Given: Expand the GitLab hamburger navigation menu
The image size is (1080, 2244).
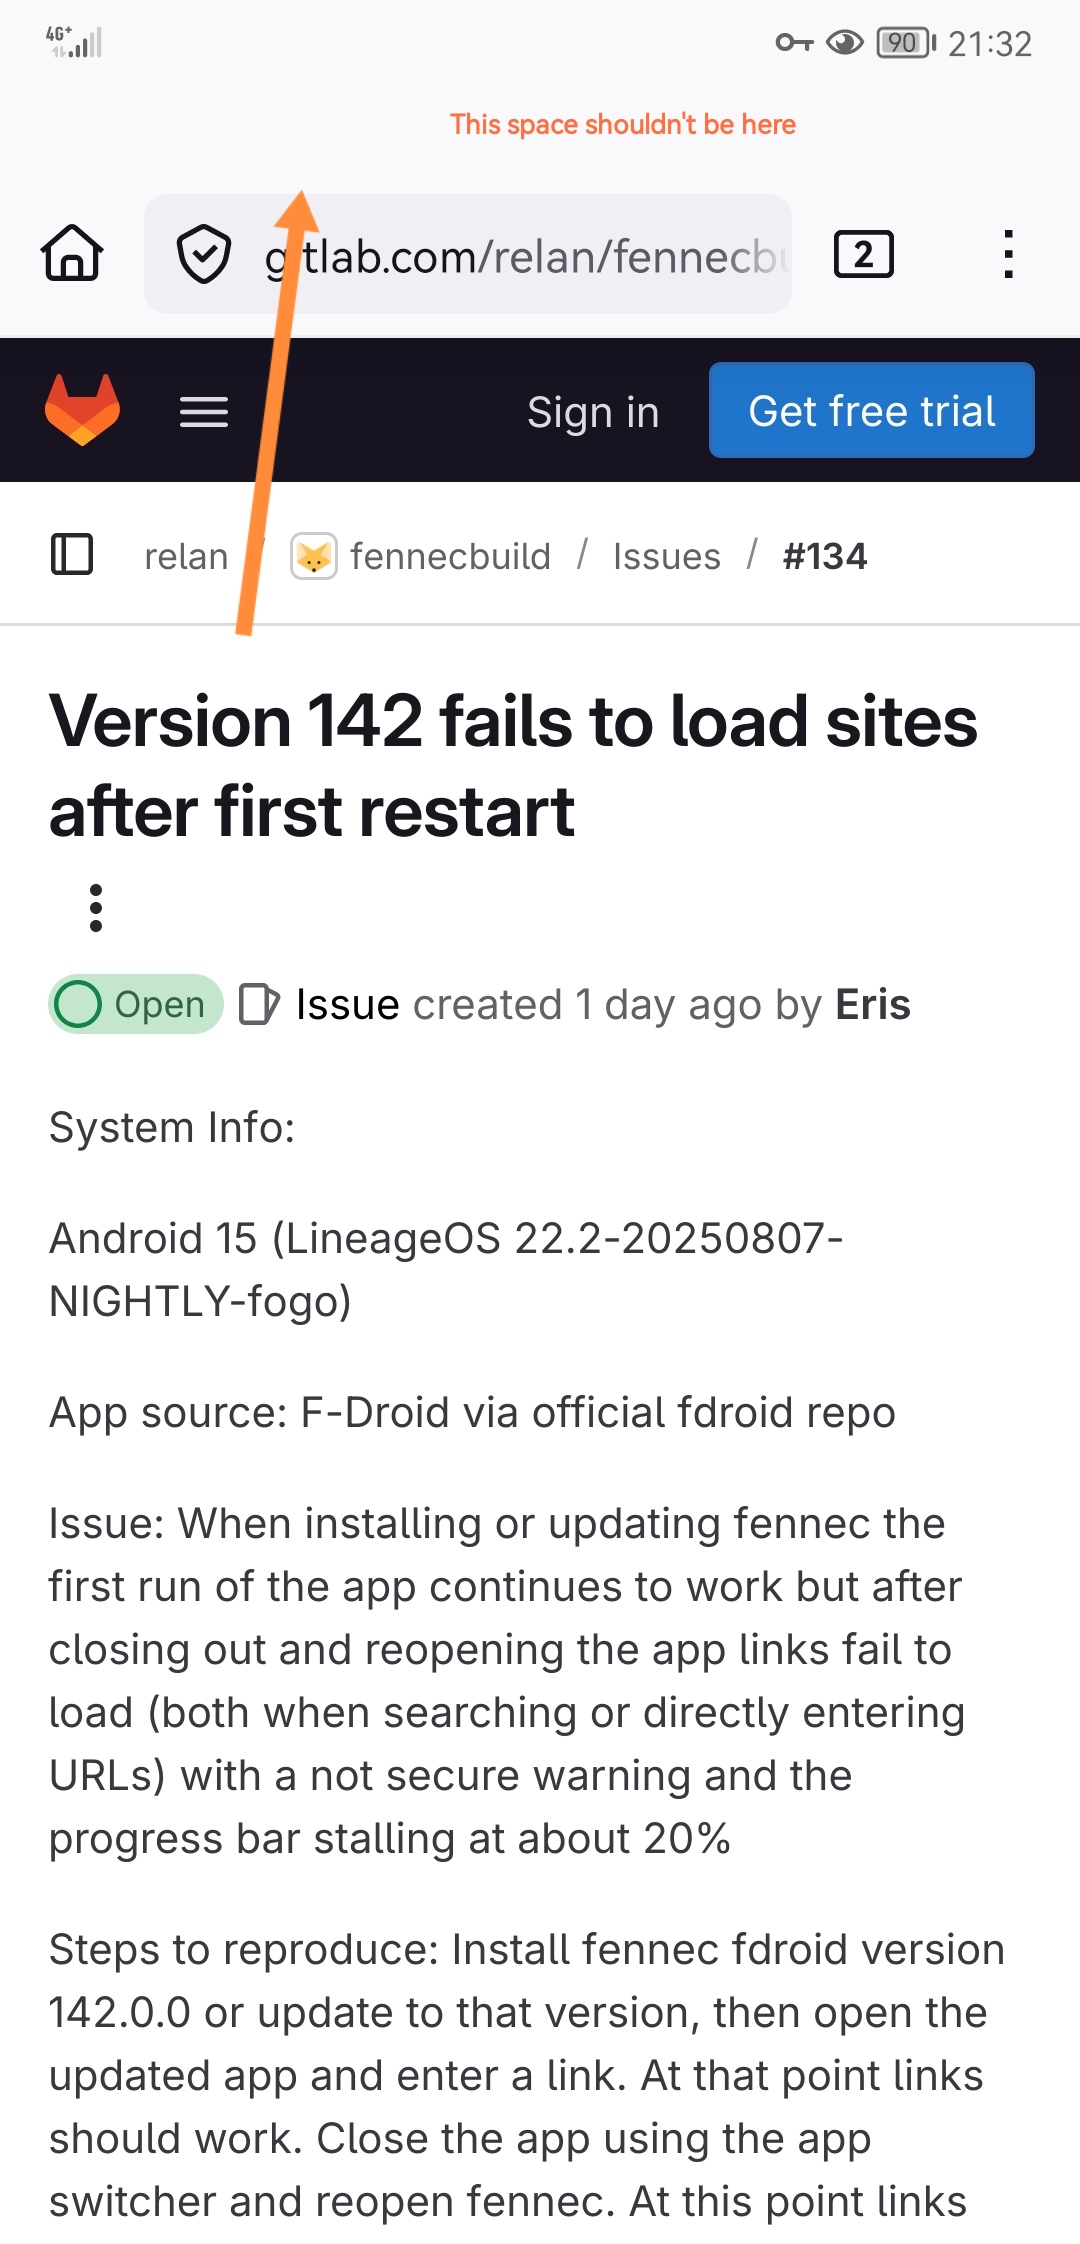Looking at the screenshot, I should (x=204, y=412).
